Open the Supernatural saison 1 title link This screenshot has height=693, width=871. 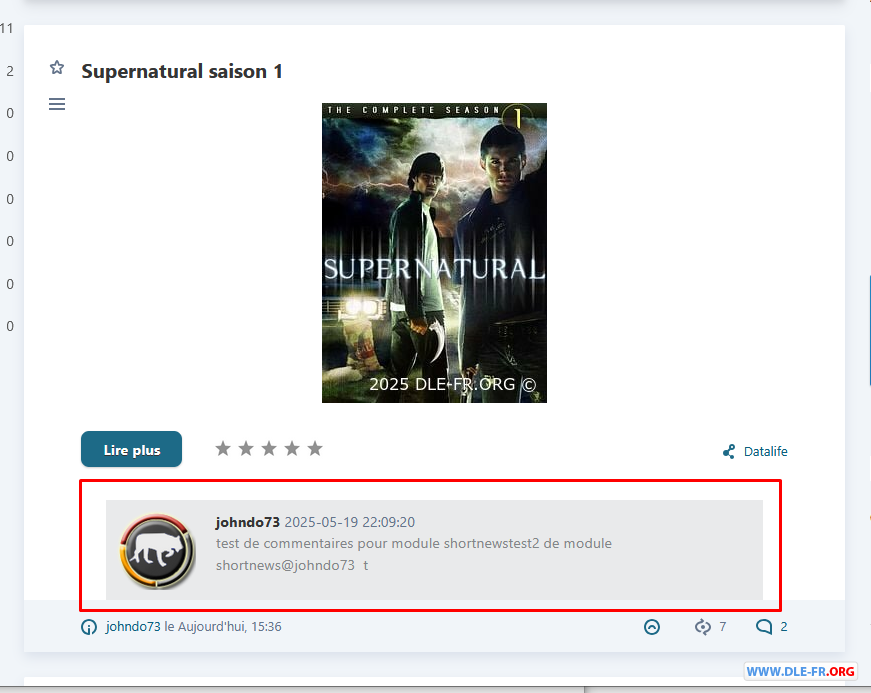pos(182,72)
